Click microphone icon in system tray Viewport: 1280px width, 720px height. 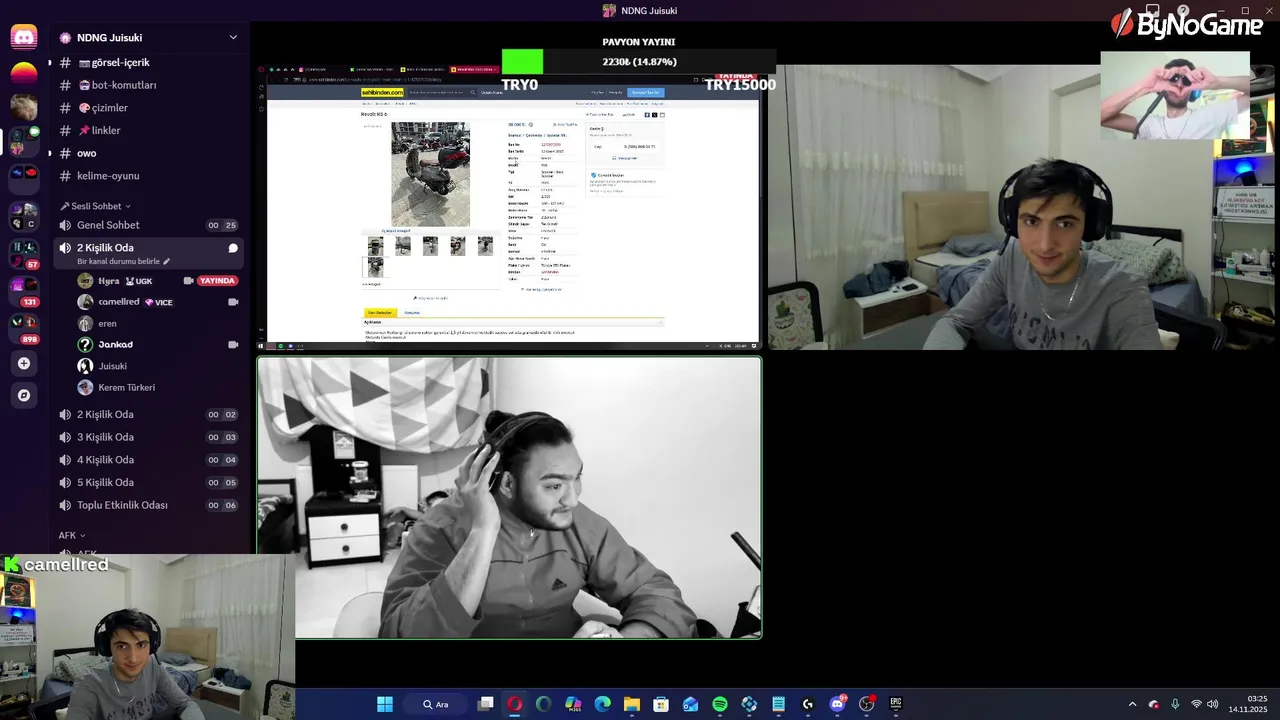click(x=1175, y=704)
